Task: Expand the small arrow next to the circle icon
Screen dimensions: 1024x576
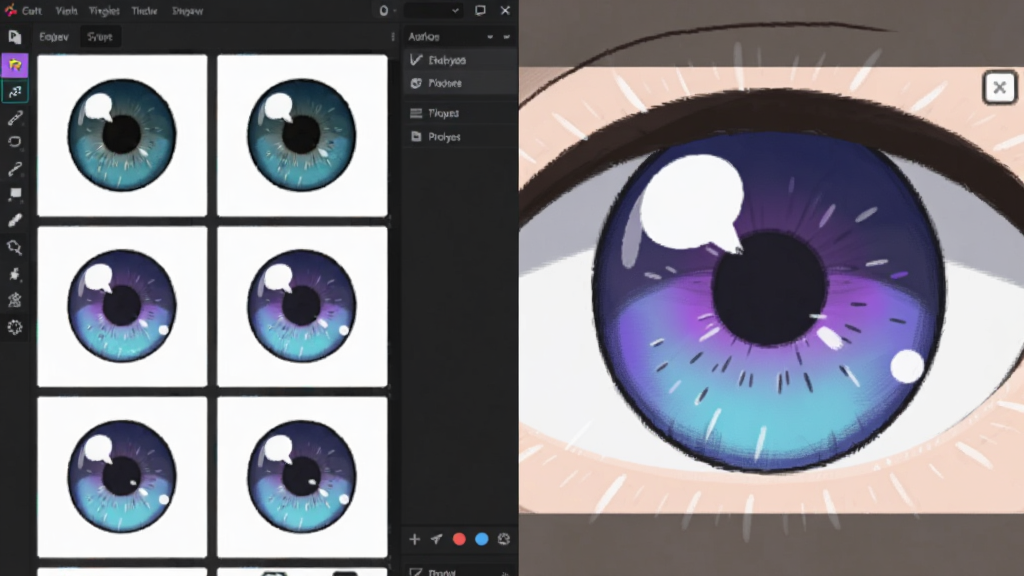Action: tap(394, 11)
